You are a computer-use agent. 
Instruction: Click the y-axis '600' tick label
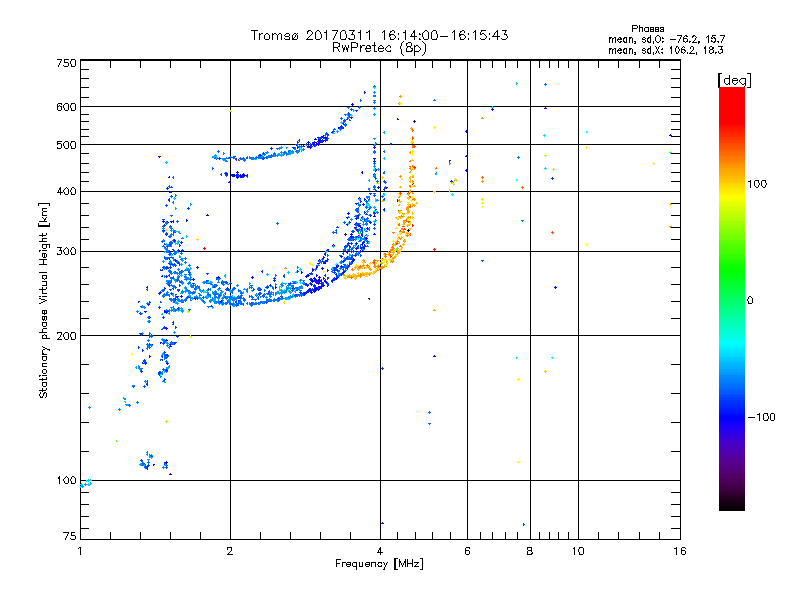point(67,107)
